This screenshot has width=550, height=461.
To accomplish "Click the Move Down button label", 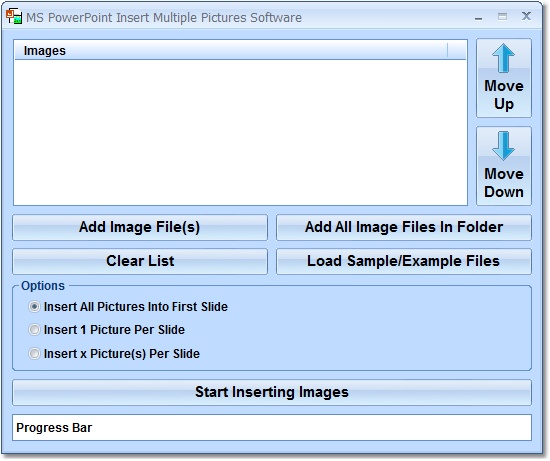I will [x=504, y=183].
